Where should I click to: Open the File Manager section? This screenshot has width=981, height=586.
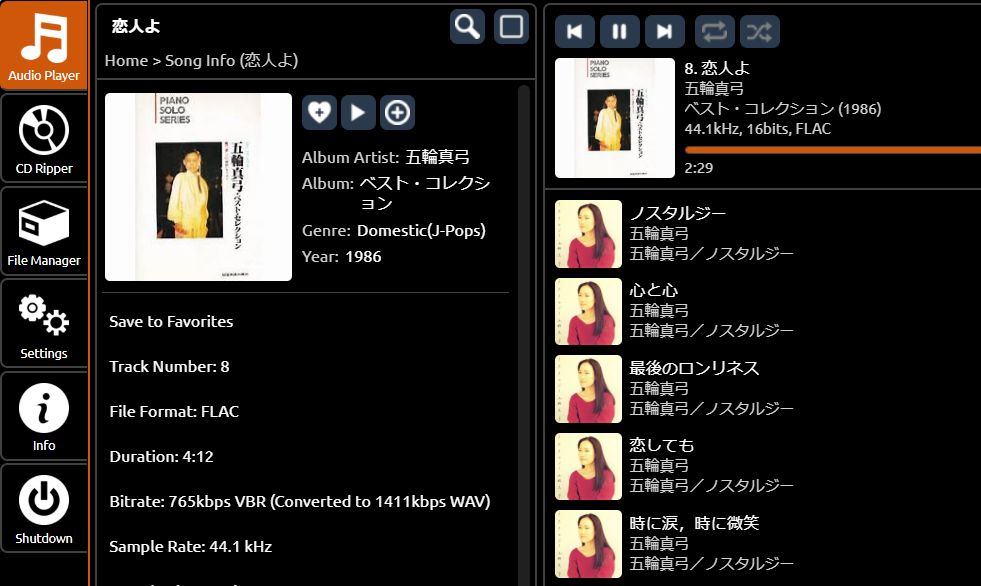pos(44,231)
